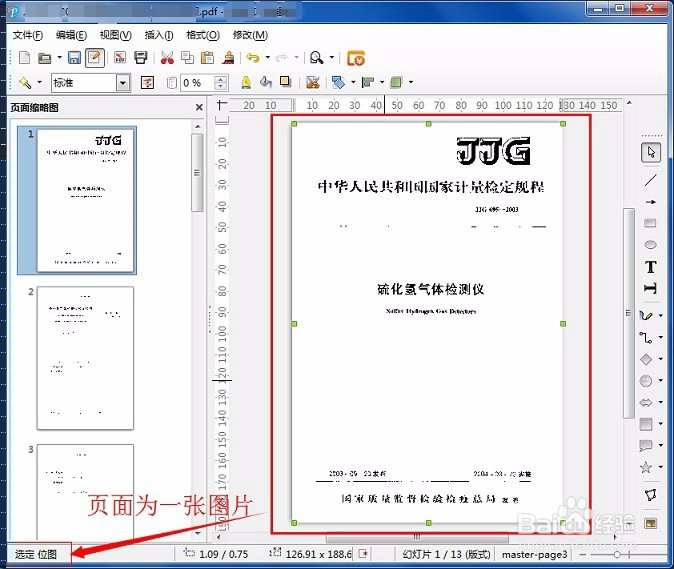674x569 pixels.
Task: Click the zoom slider handle in status bar
Action: click(617, 555)
